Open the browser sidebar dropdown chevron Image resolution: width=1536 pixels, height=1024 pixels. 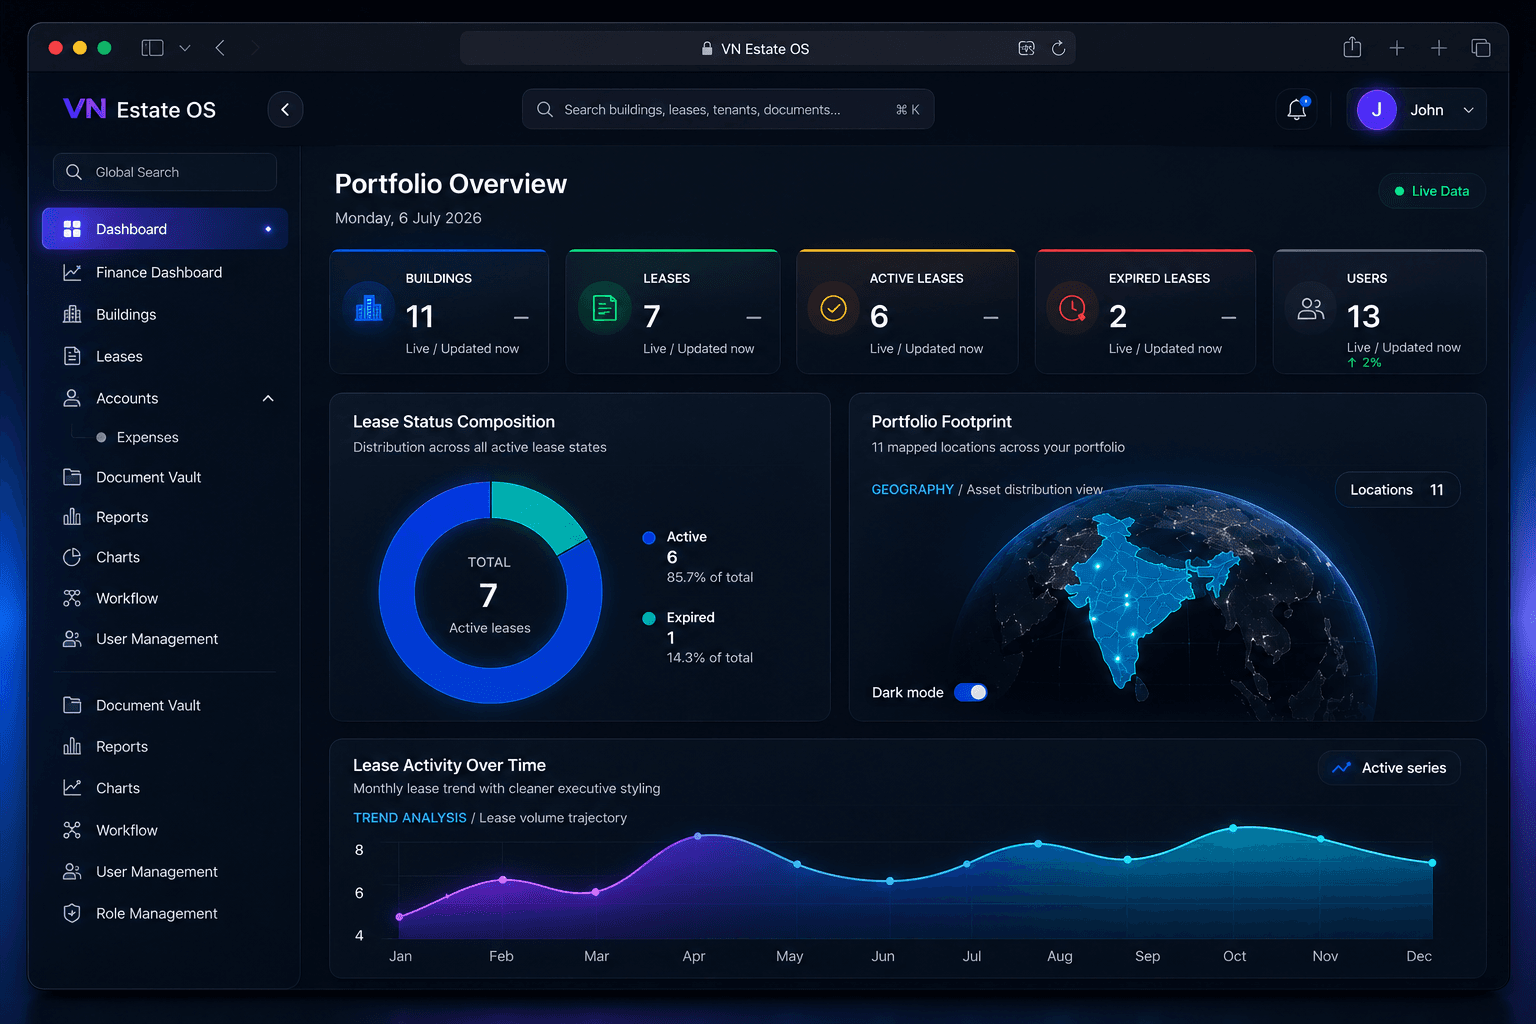coord(185,48)
